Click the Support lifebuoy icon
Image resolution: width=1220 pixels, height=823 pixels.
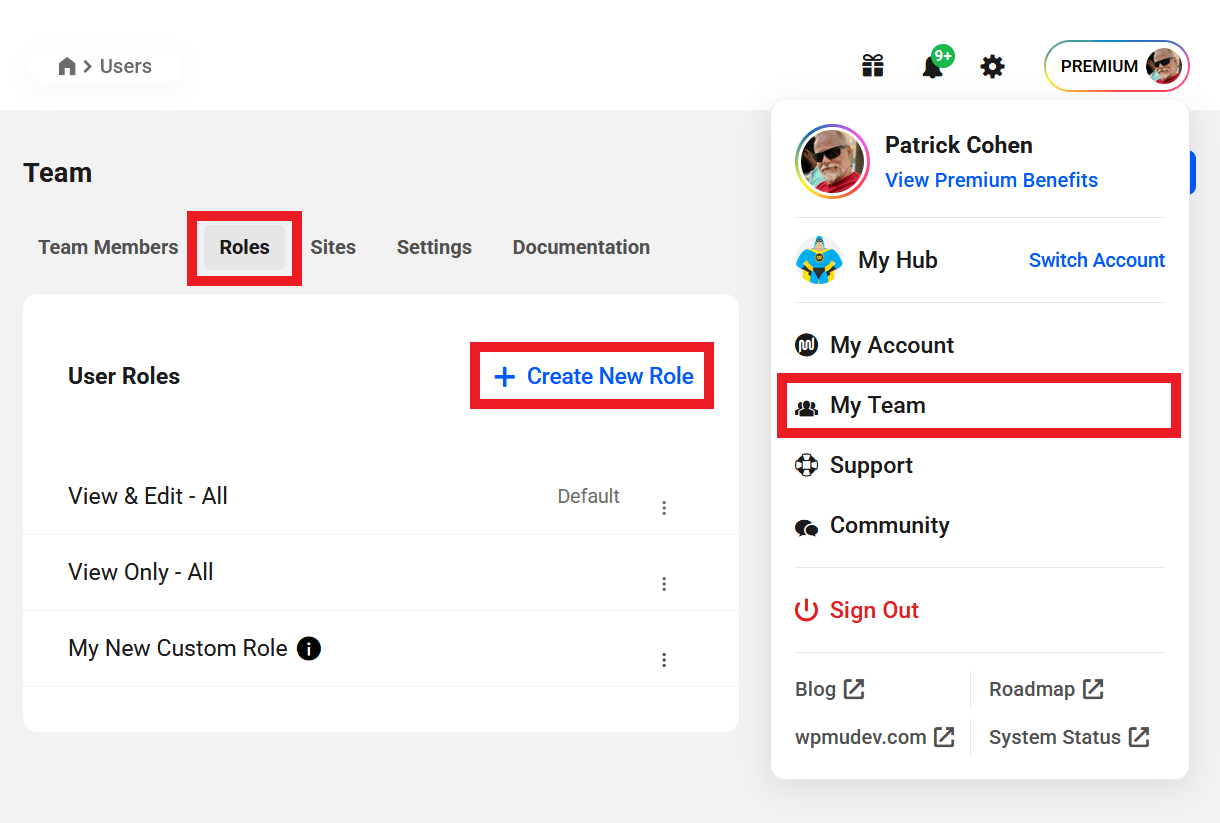[x=806, y=465]
